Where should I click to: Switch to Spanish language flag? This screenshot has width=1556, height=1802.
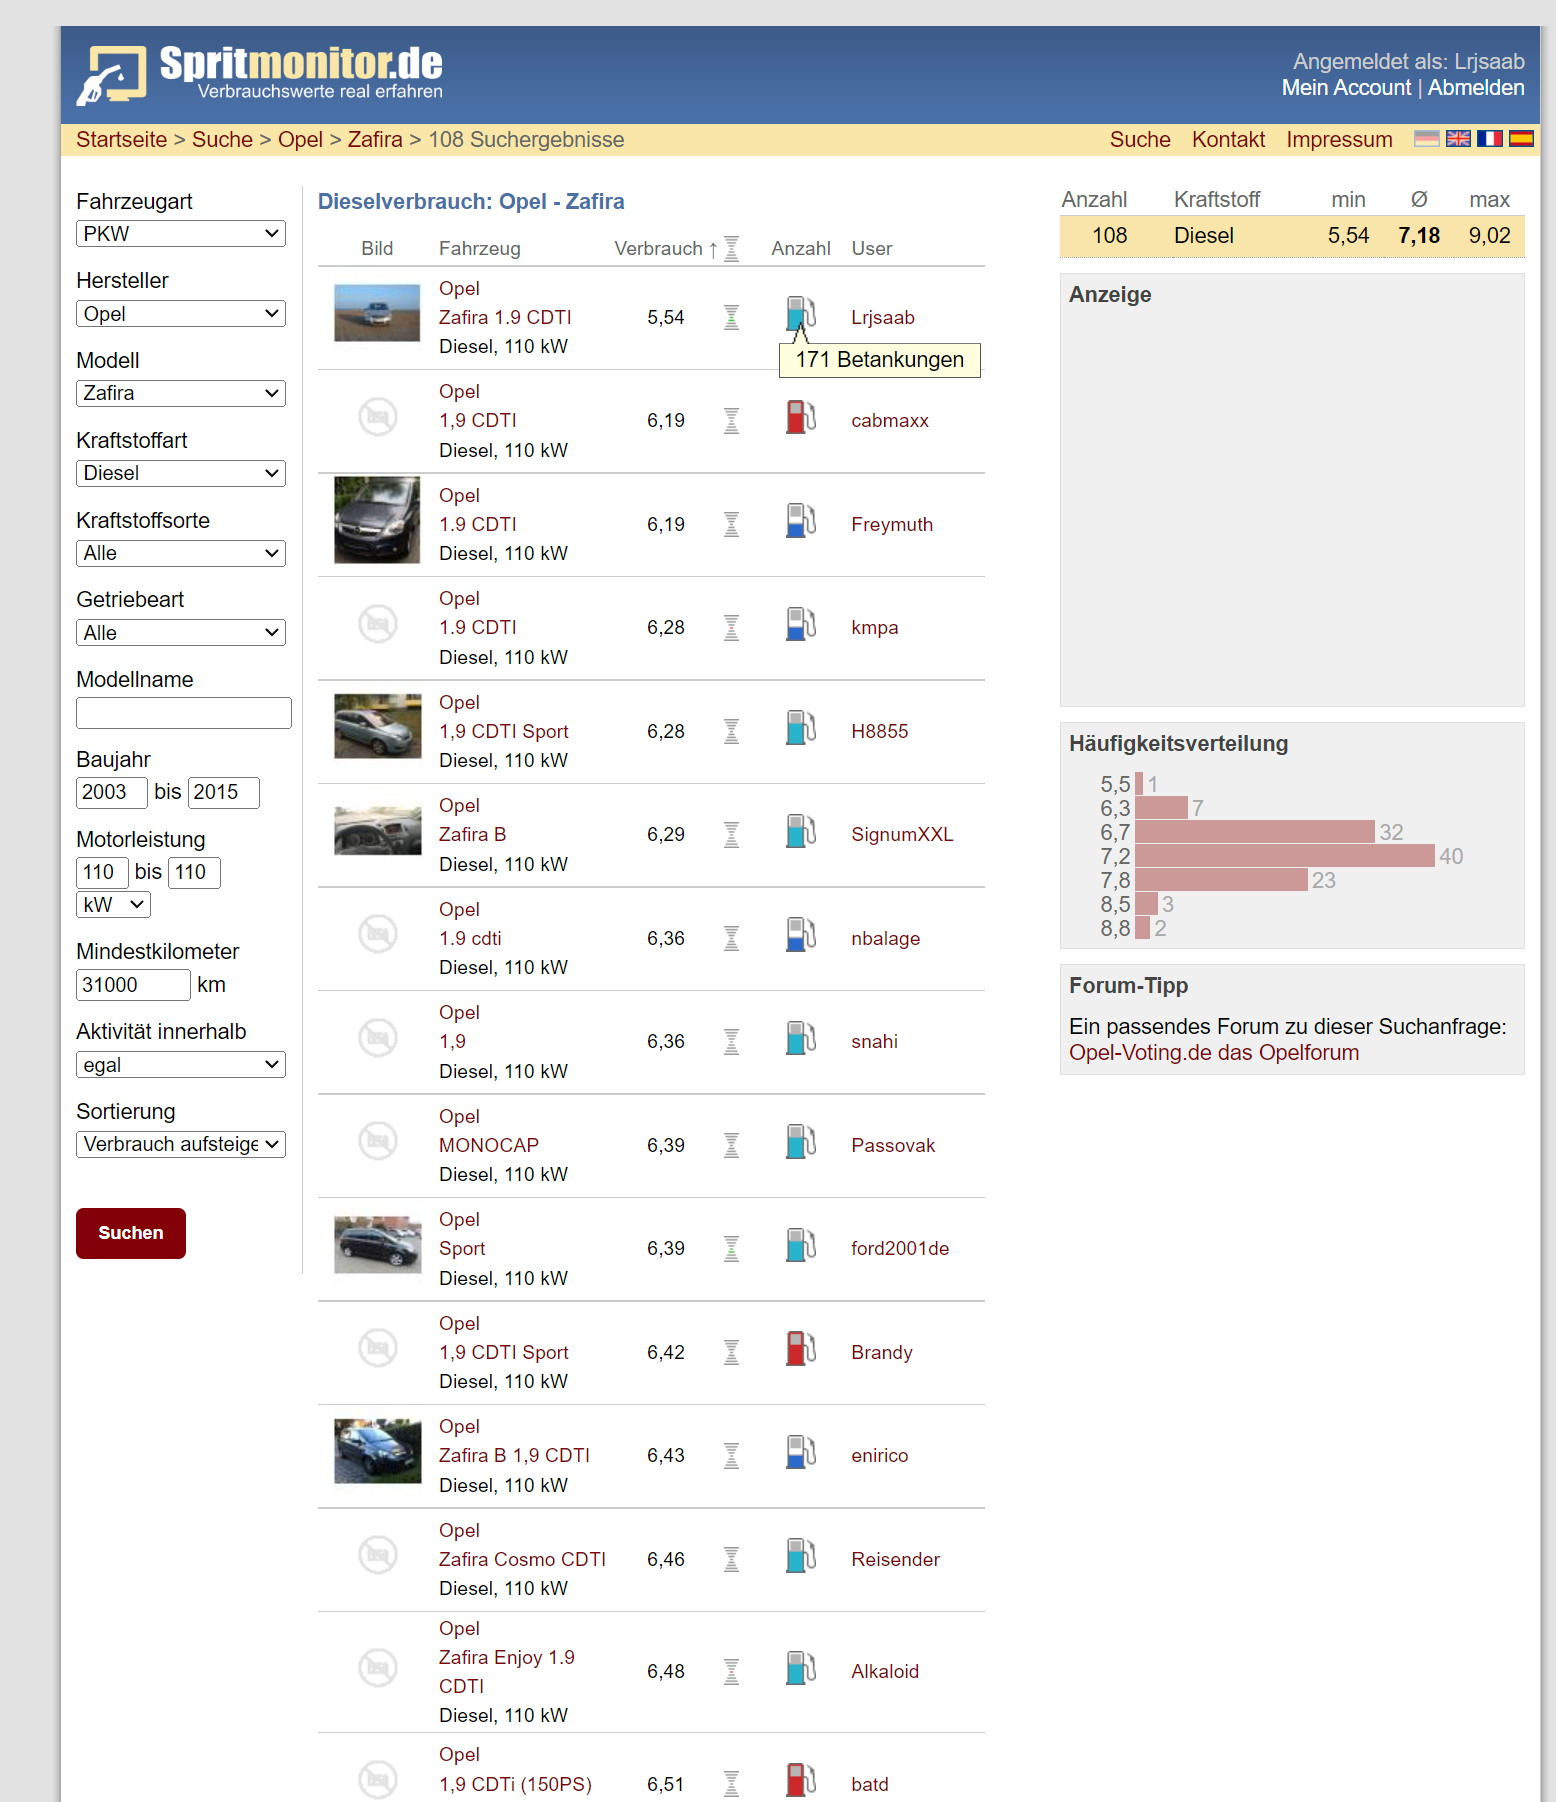pos(1521,139)
